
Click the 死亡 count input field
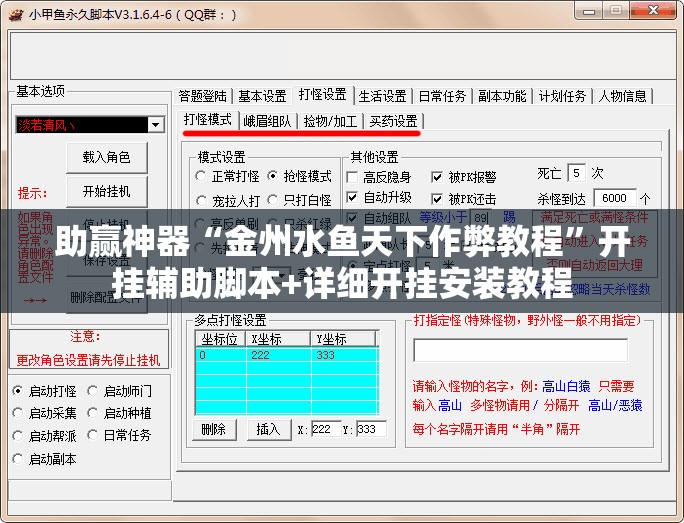click(x=576, y=173)
